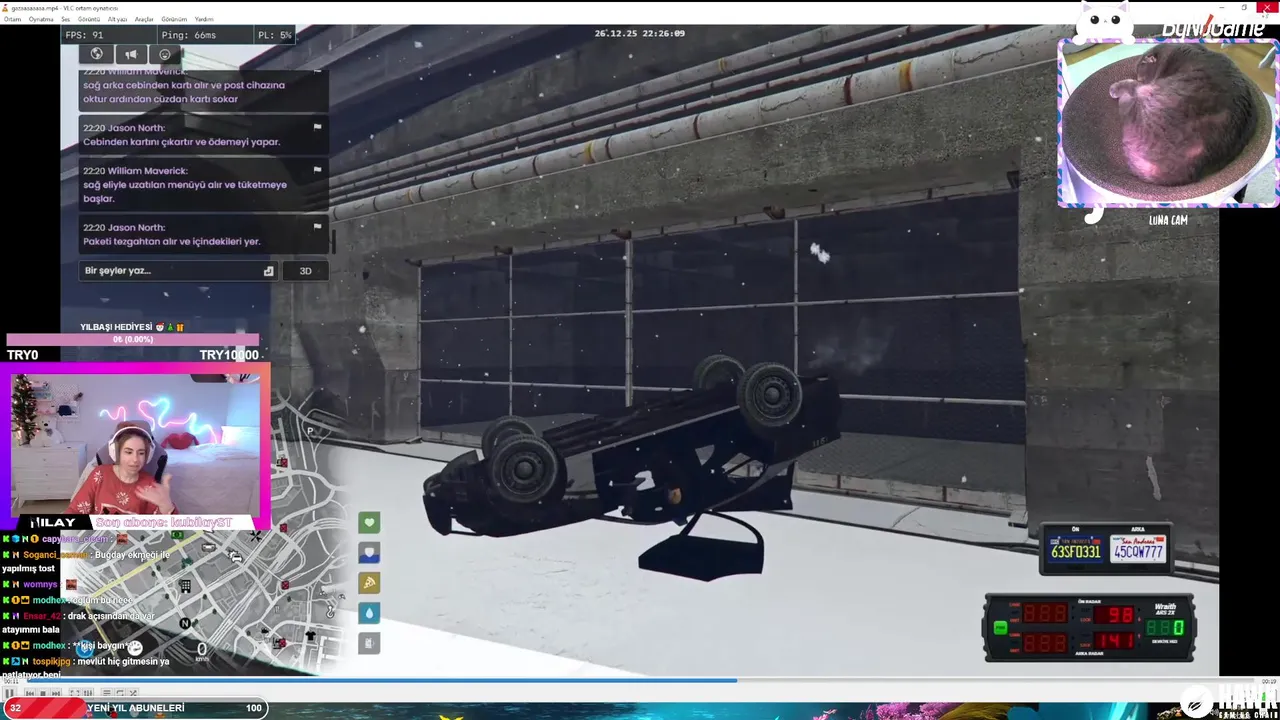Open the Oynatma menu
The height and width of the screenshot is (720, 1280).
point(41,19)
